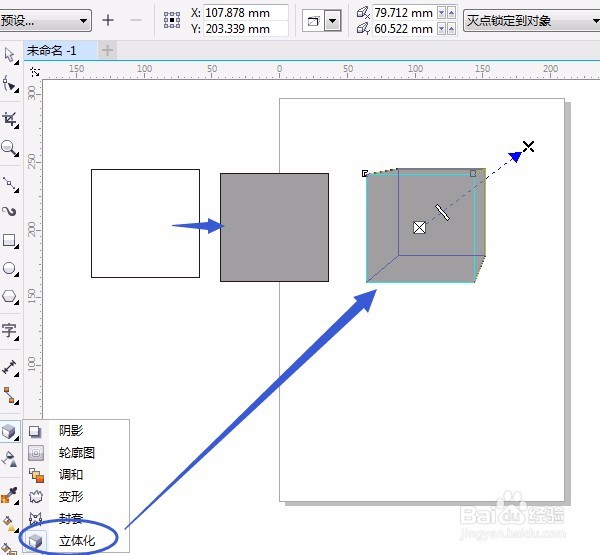
Task: Select the Connector tool
Action: [x=10, y=395]
